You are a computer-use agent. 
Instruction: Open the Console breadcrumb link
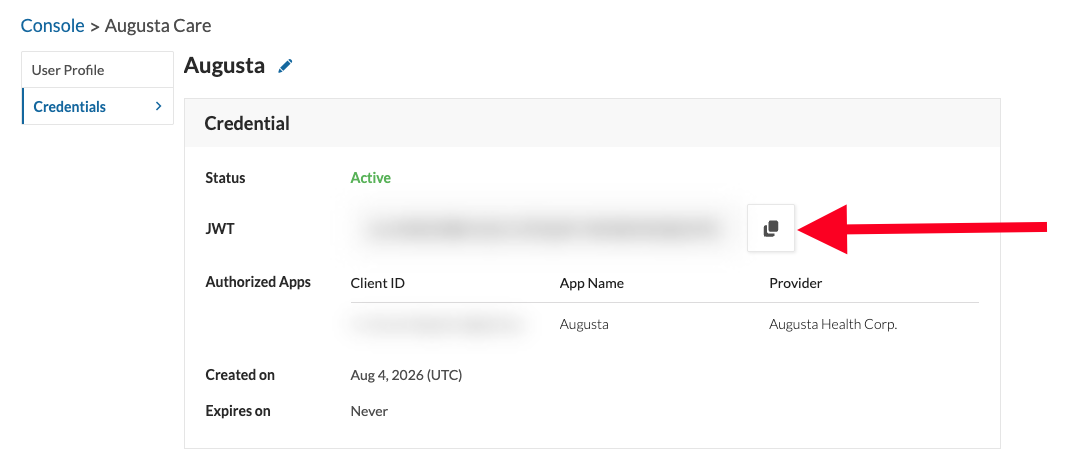(x=52, y=26)
